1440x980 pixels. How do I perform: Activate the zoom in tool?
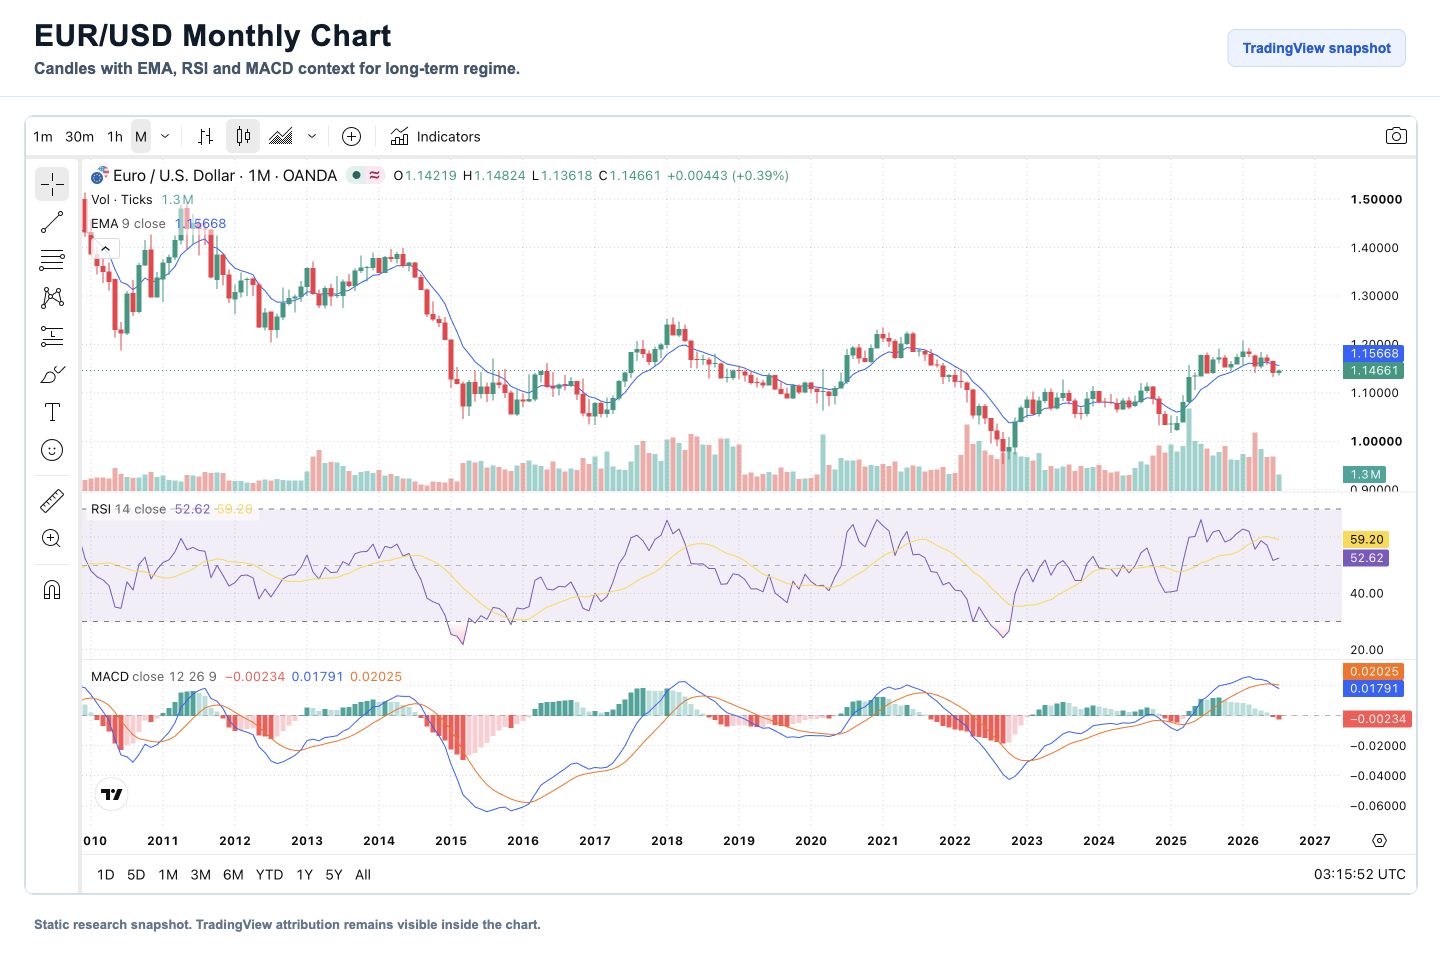pos(52,538)
